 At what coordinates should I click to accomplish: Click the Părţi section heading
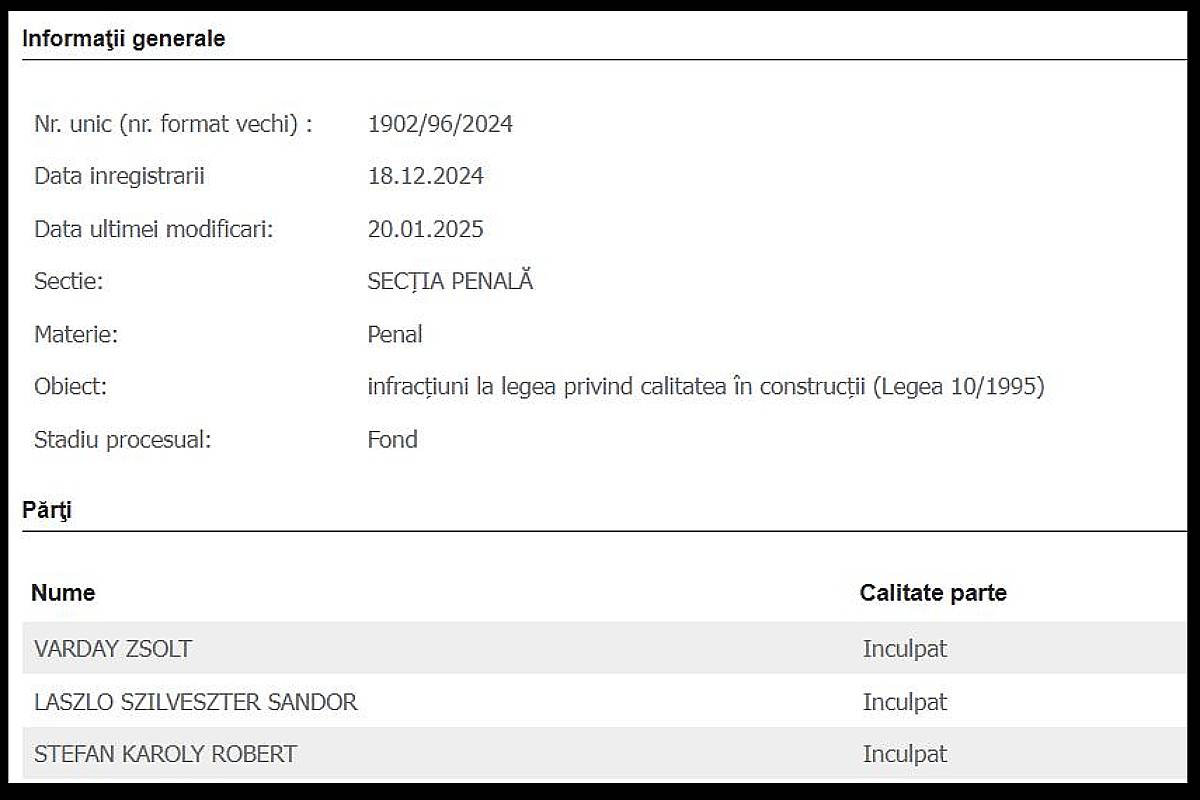pos(47,510)
